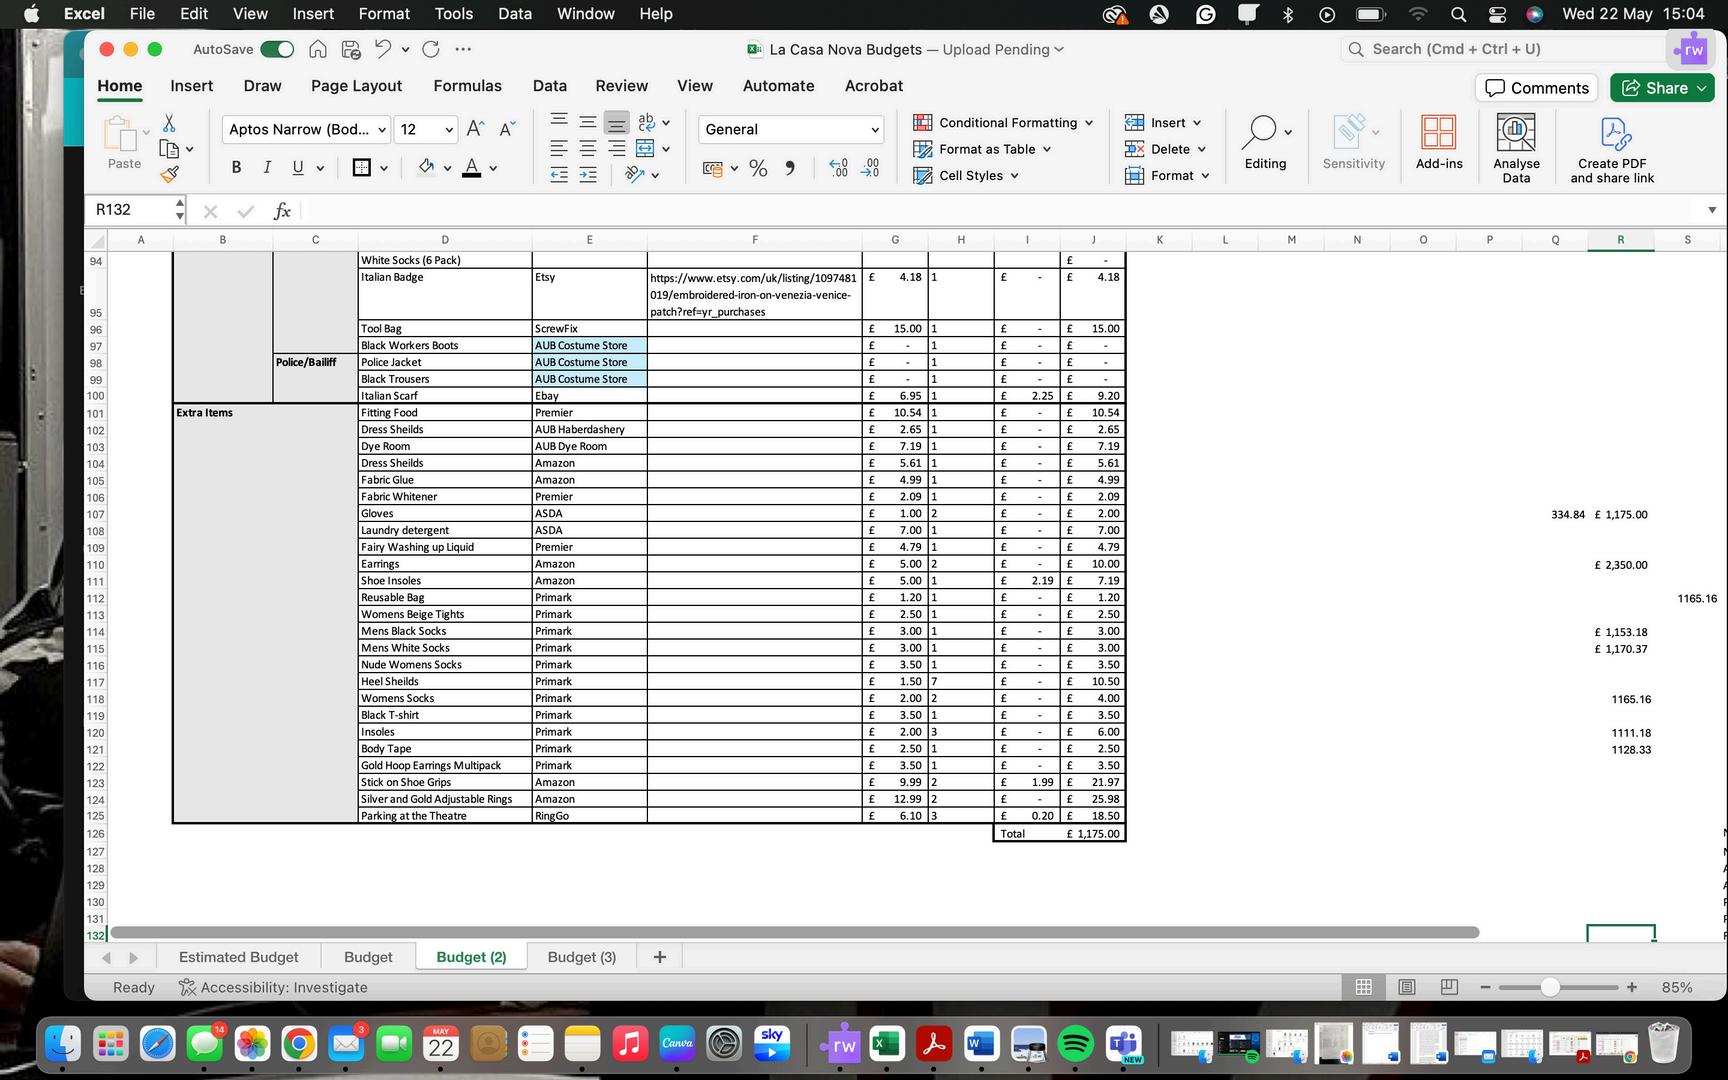The image size is (1728, 1080).
Task: Apply Italic formatting
Action: [267, 168]
